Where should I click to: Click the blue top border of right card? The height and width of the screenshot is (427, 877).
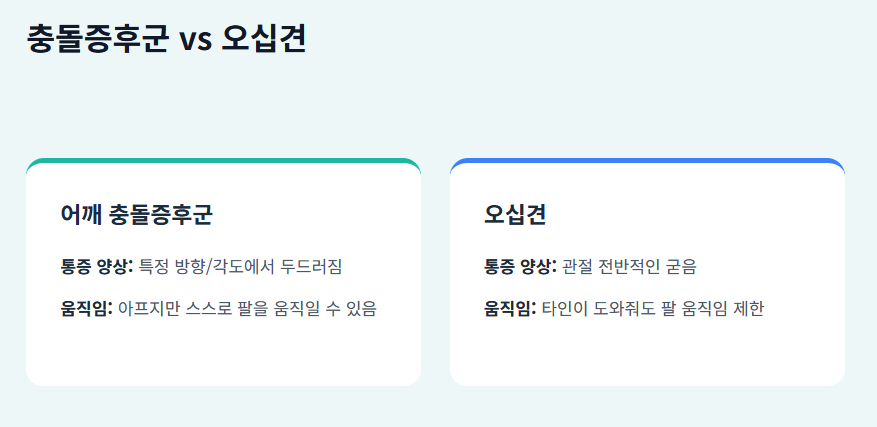point(647,161)
